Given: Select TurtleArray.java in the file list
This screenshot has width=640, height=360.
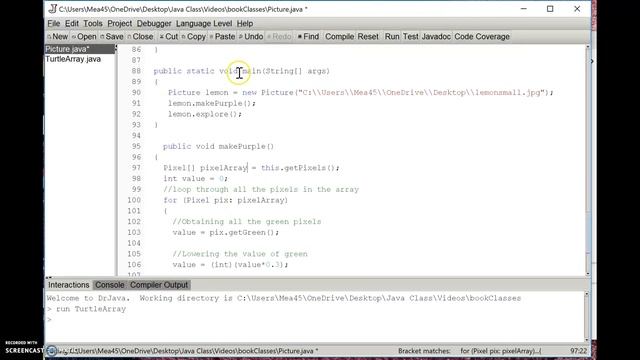Looking at the screenshot, I should 73,59.
